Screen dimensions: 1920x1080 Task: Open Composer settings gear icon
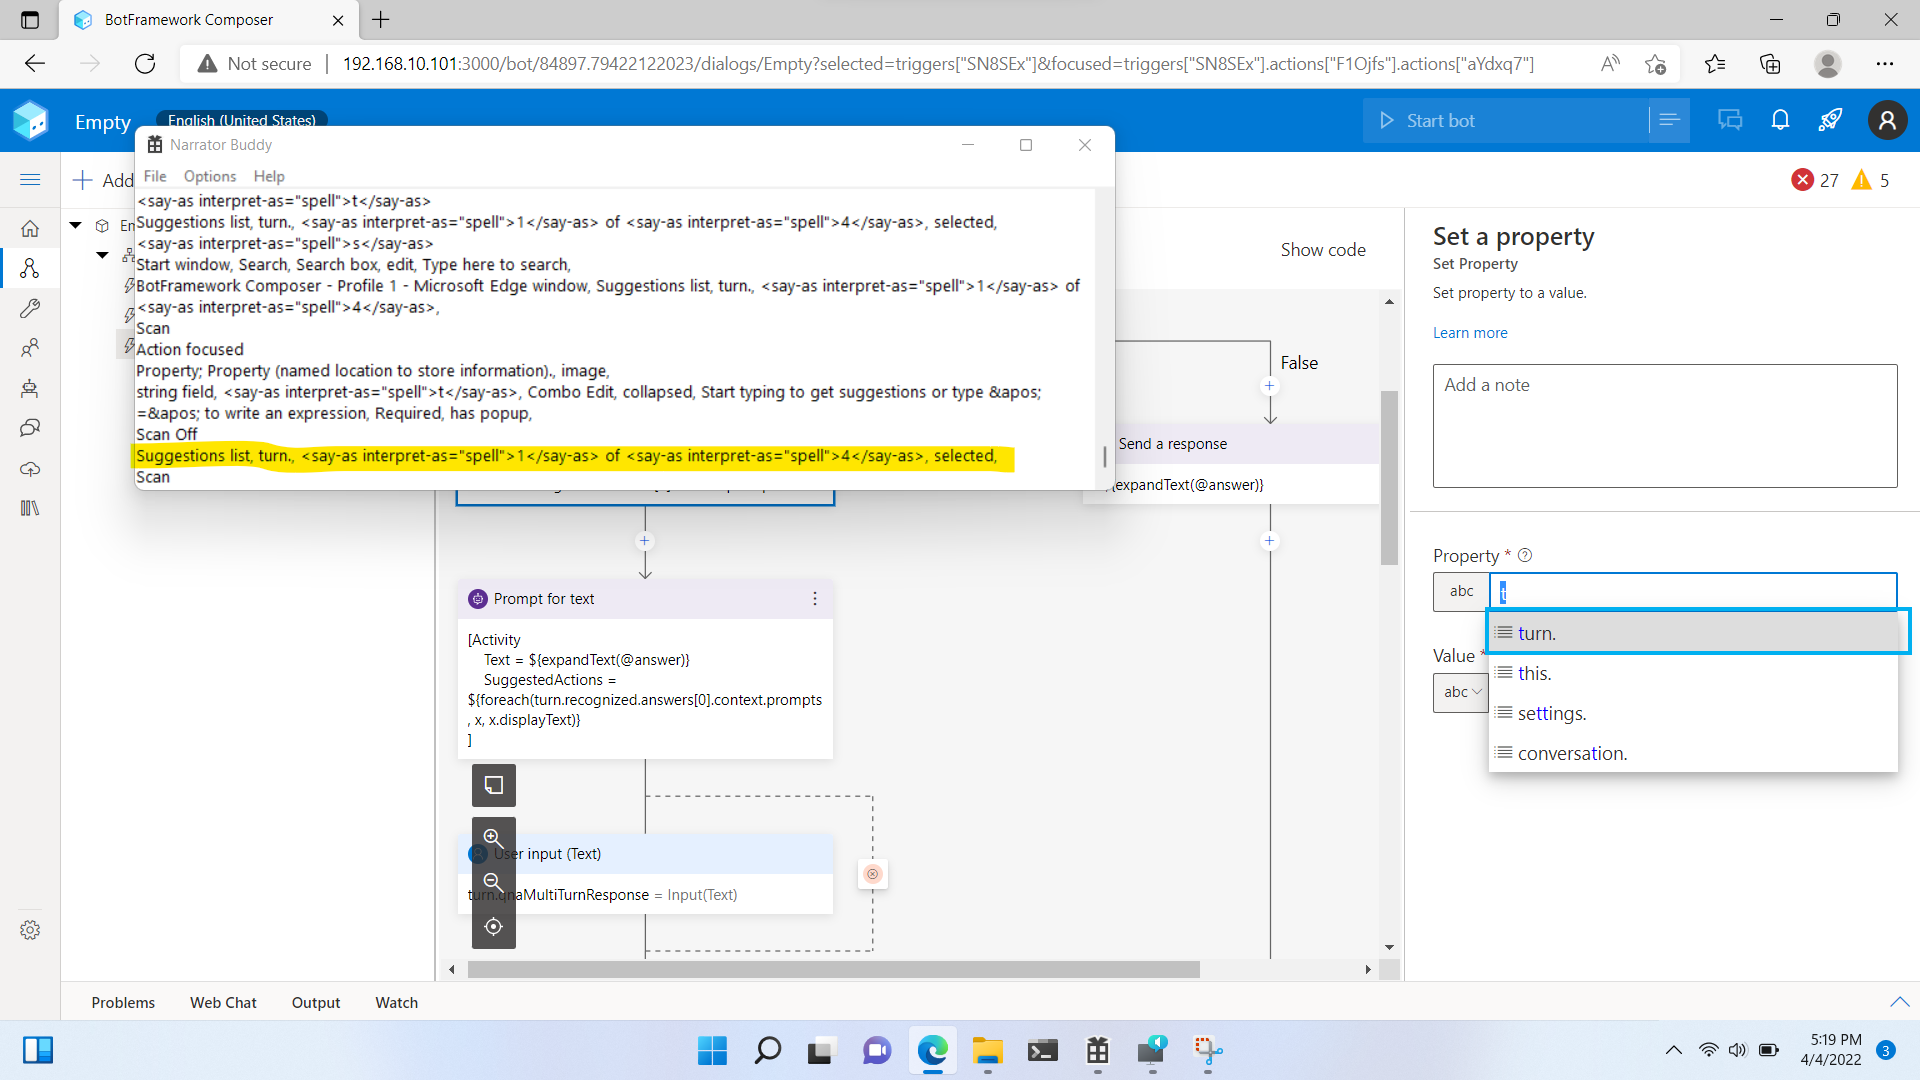(x=30, y=930)
